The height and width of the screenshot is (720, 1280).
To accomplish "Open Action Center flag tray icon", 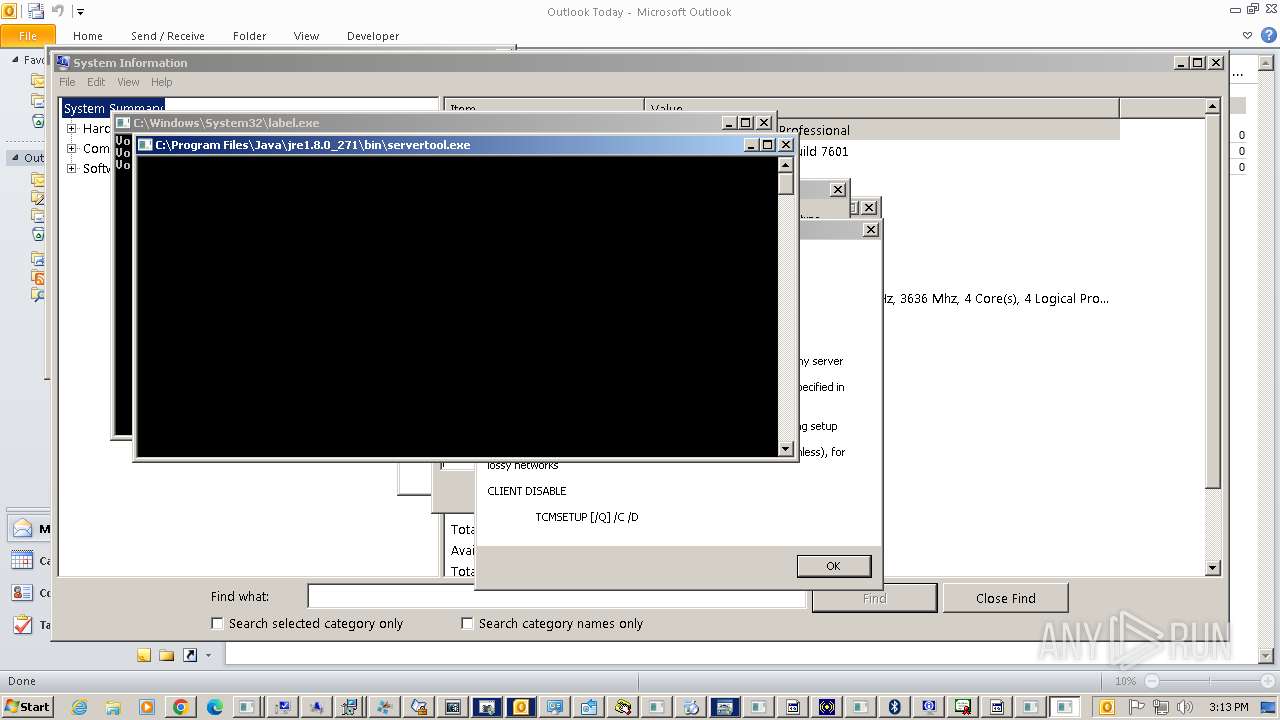I will 1137,707.
